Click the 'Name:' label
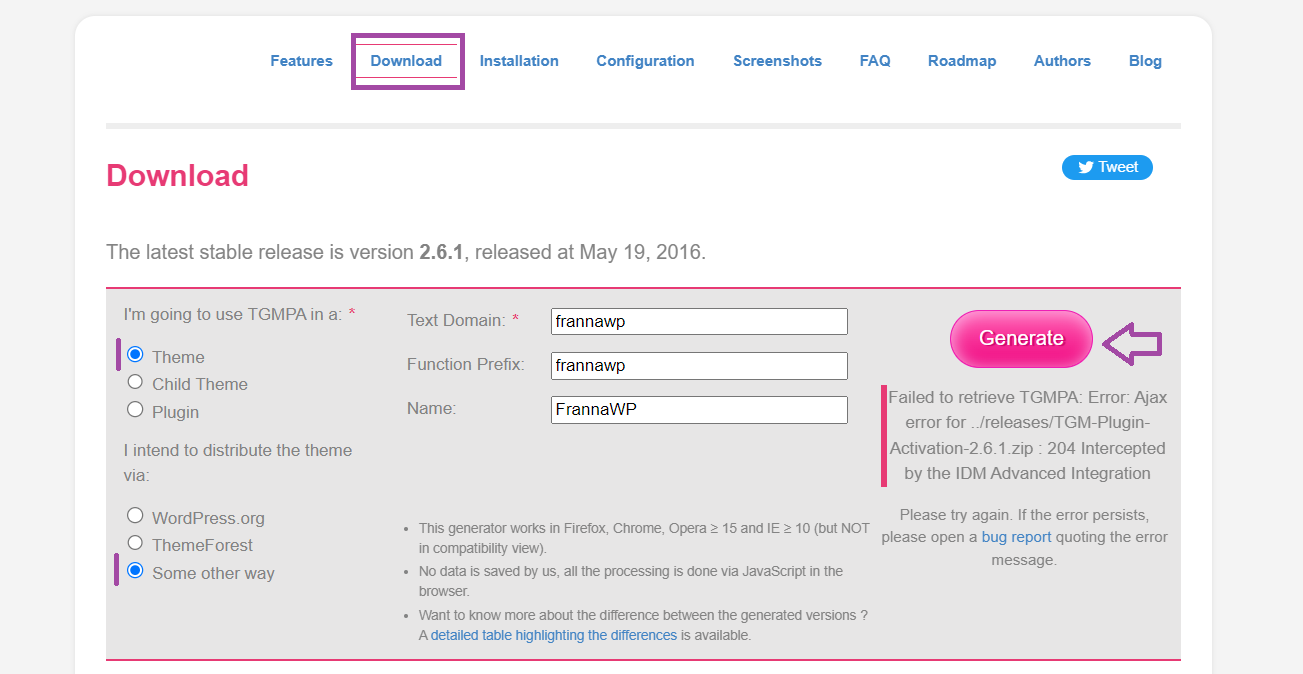This screenshot has width=1303, height=674. (x=431, y=408)
